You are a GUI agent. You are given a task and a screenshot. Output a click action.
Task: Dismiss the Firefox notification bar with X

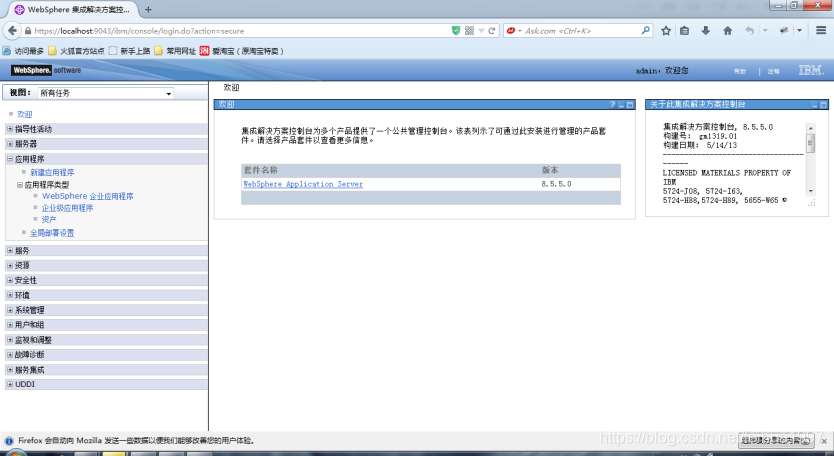(824, 441)
